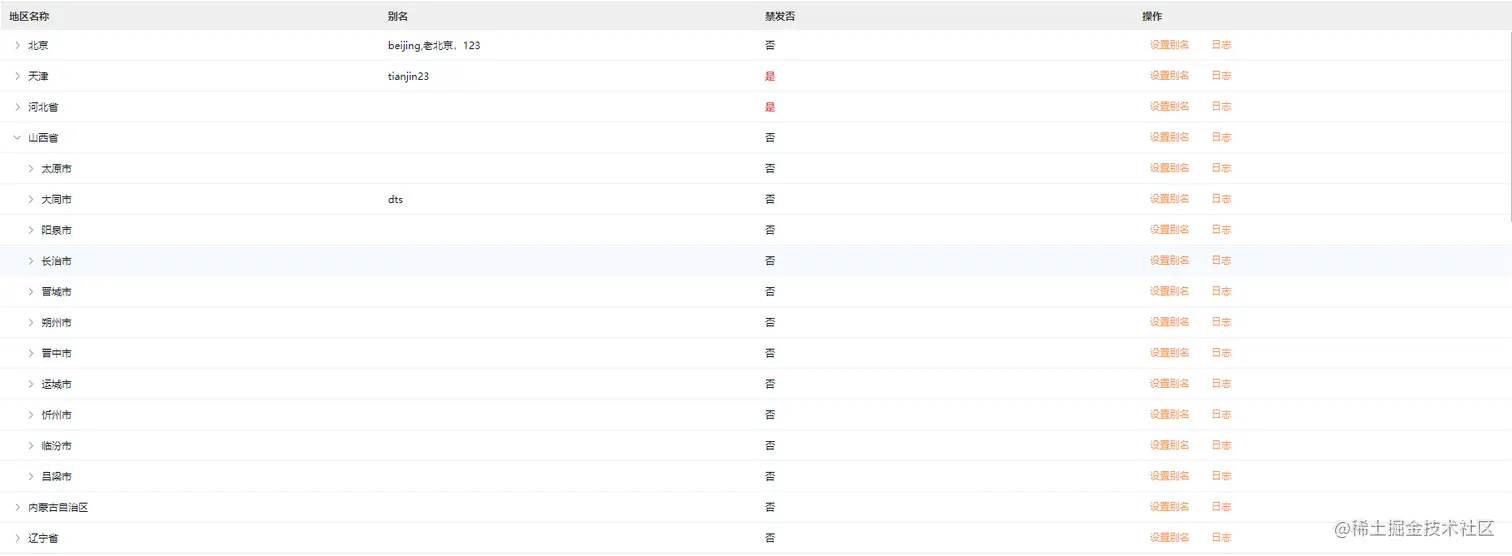Click 设置别名 for 临汾市
This screenshot has width=1512, height=556.
click(1169, 445)
